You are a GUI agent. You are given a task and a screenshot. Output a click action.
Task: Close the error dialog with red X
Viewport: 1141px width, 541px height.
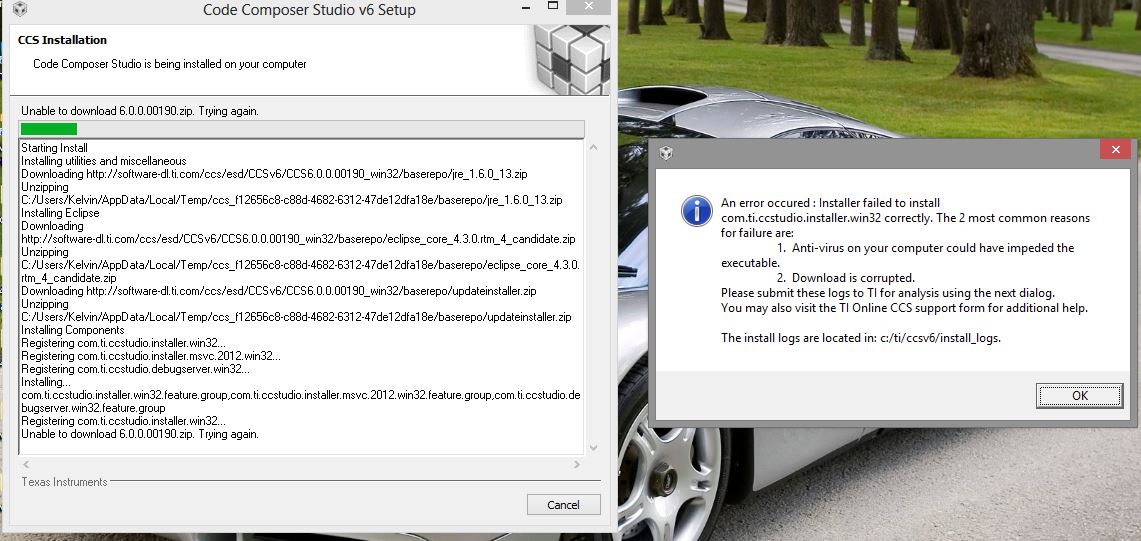1115,150
